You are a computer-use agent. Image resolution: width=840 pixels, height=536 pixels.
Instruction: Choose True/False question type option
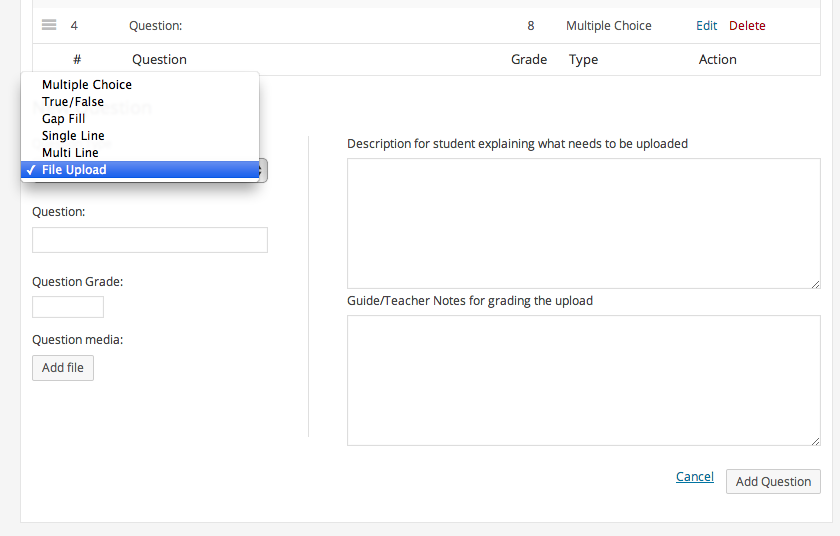73,102
